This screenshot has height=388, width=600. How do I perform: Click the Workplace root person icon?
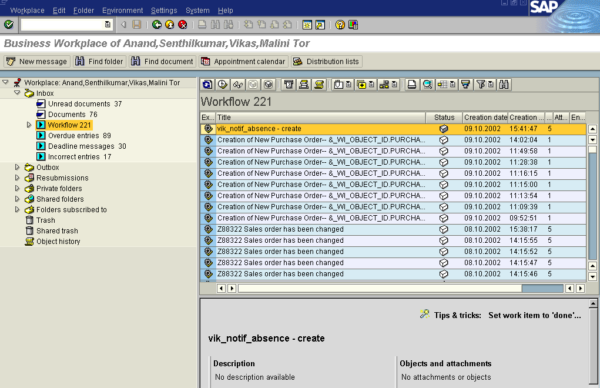pyautogui.click(x=17, y=83)
